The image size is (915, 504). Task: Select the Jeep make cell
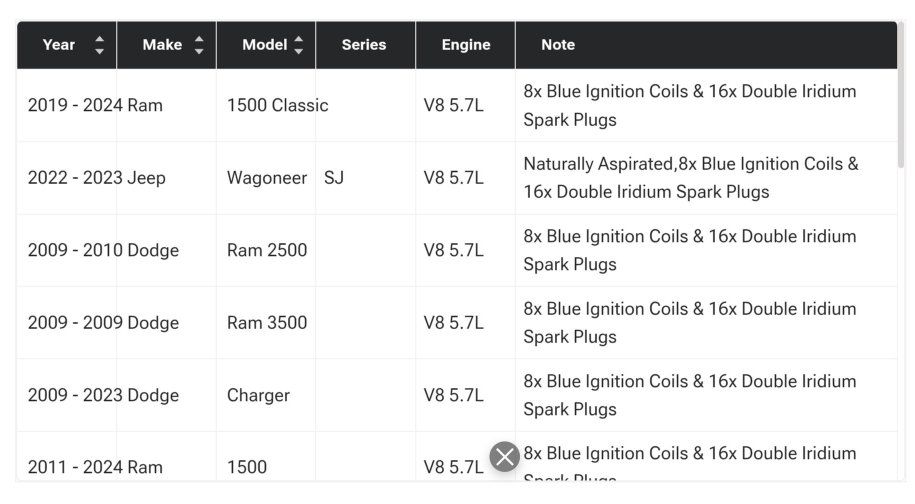point(147,178)
